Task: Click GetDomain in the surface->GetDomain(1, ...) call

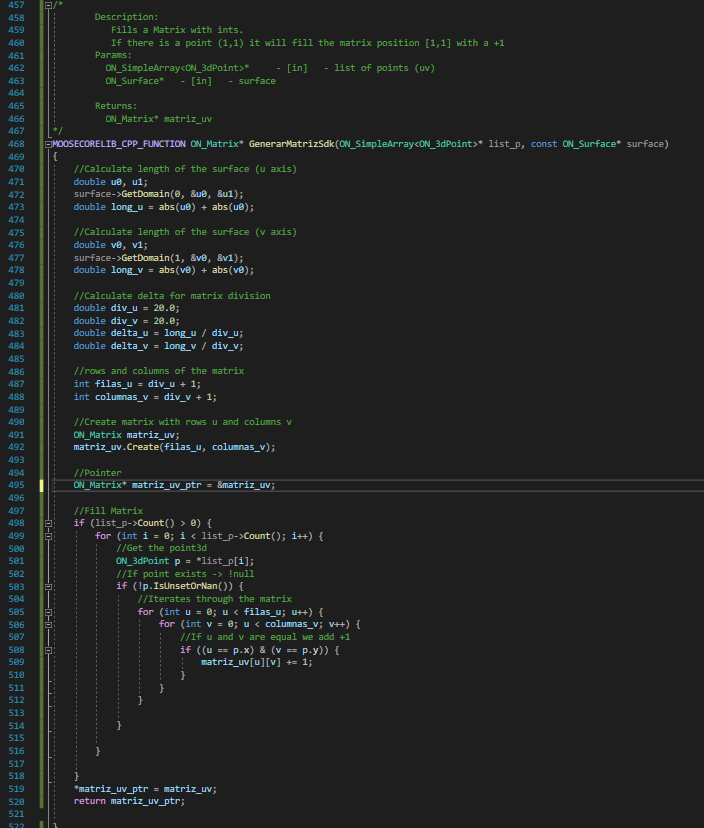Action: (145, 258)
